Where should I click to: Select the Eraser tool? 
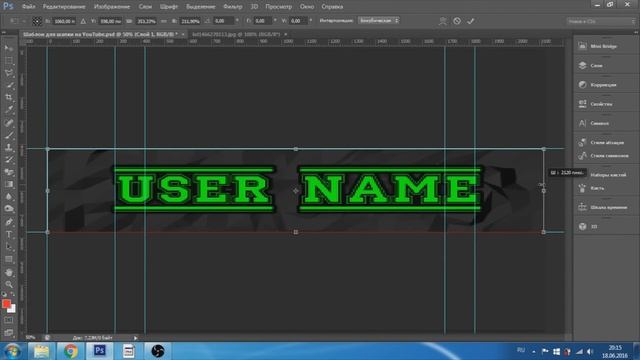click(9, 172)
